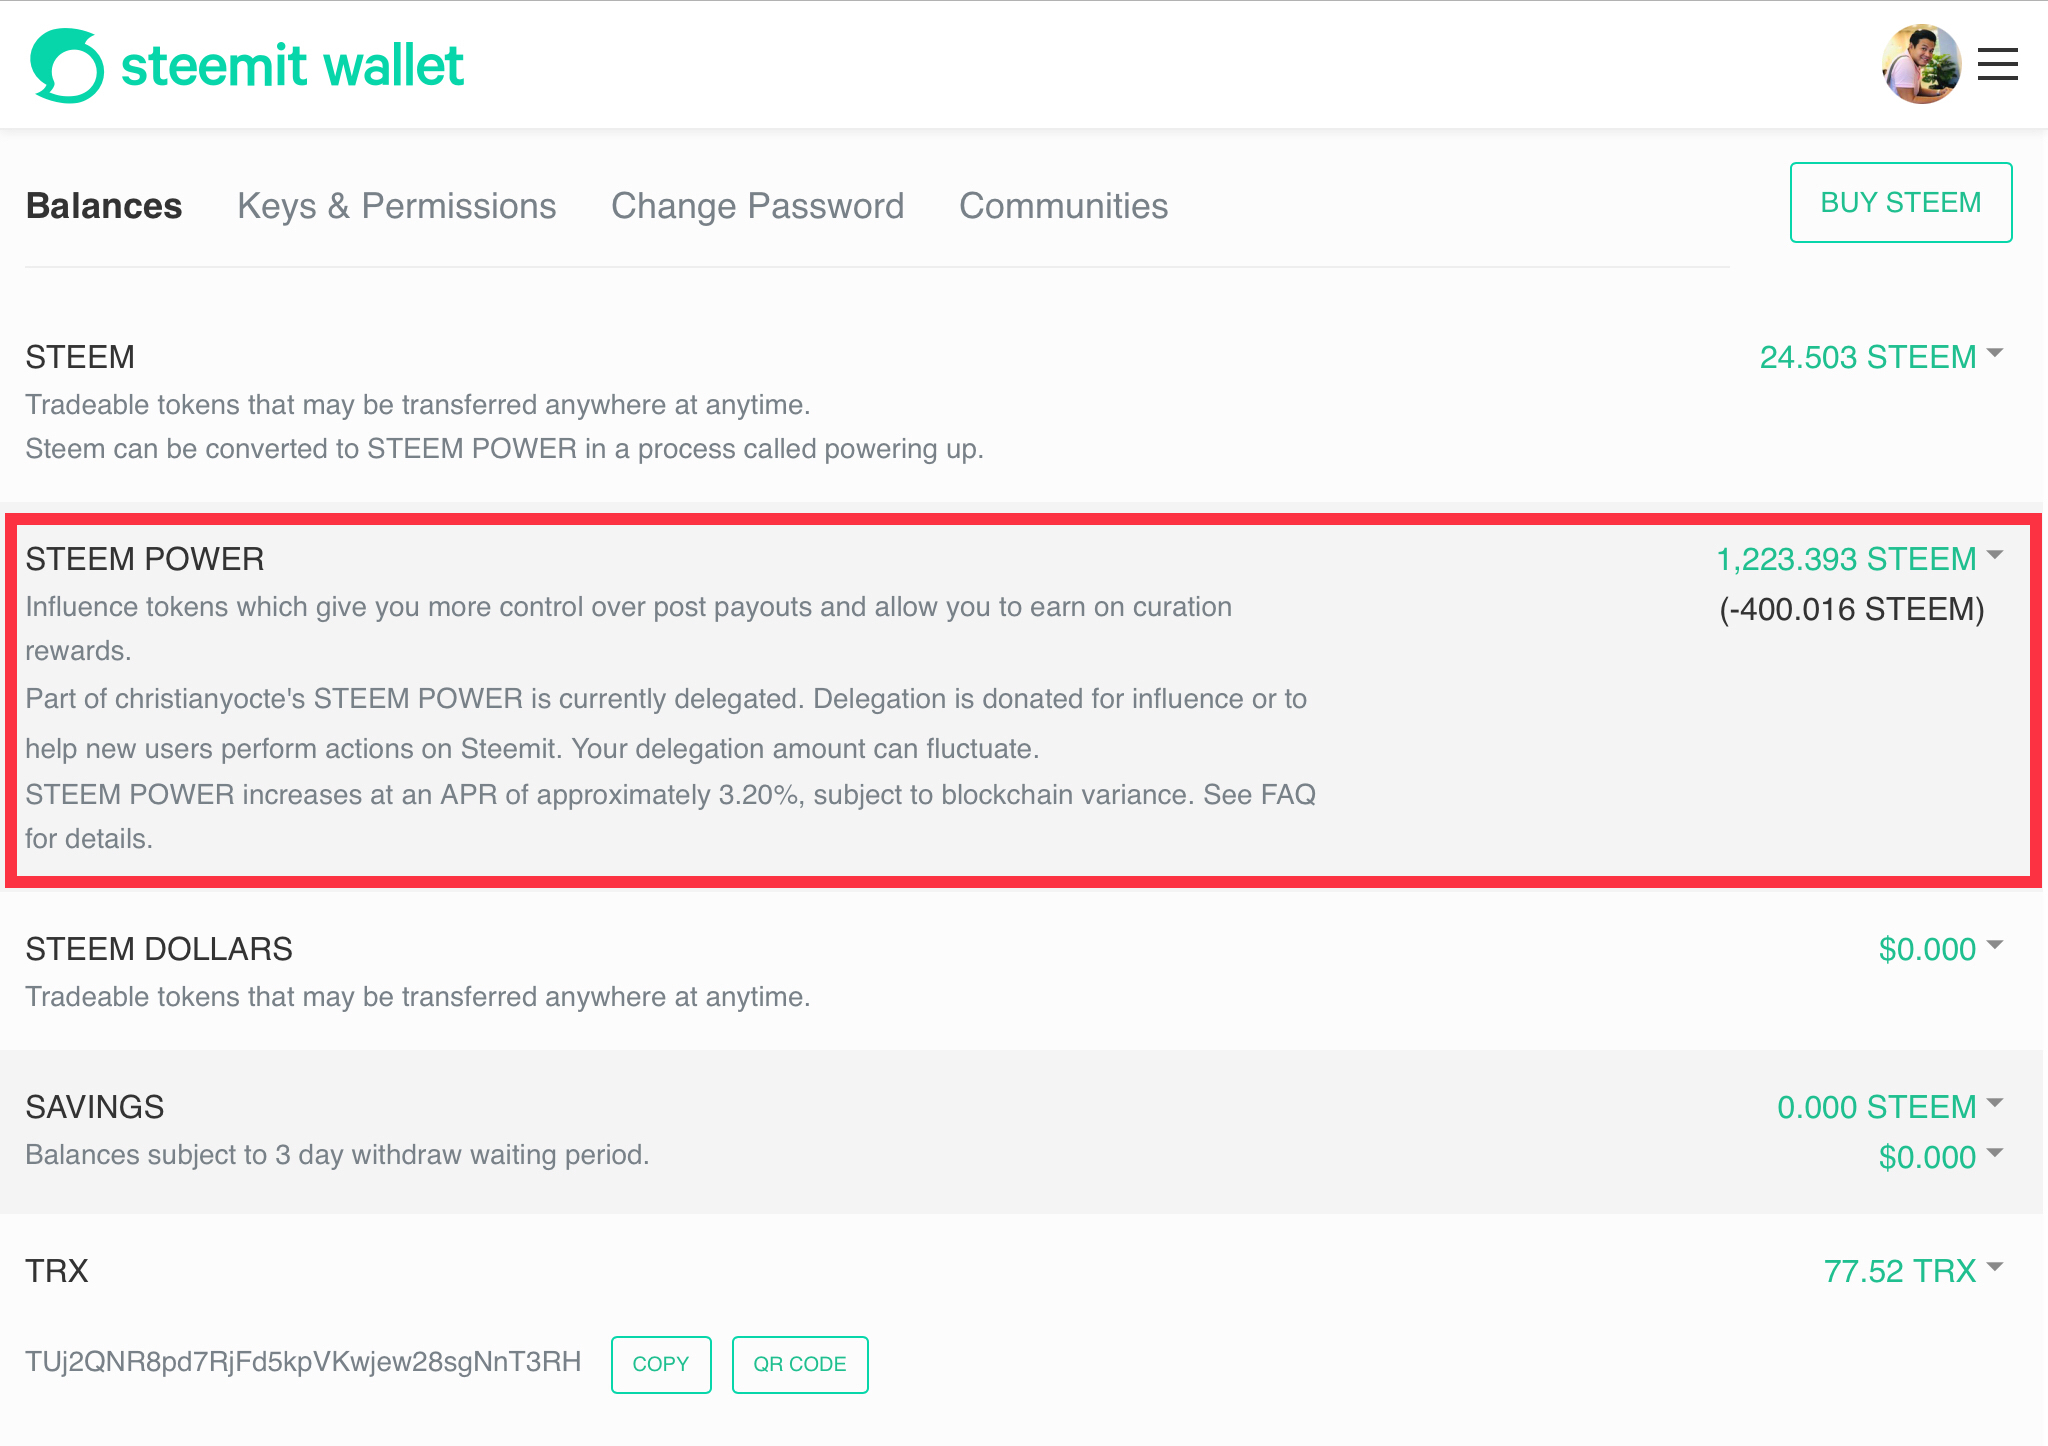The height and width of the screenshot is (1446, 2048).
Task: Copy the TRX wallet address
Action: coord(661,1364)
